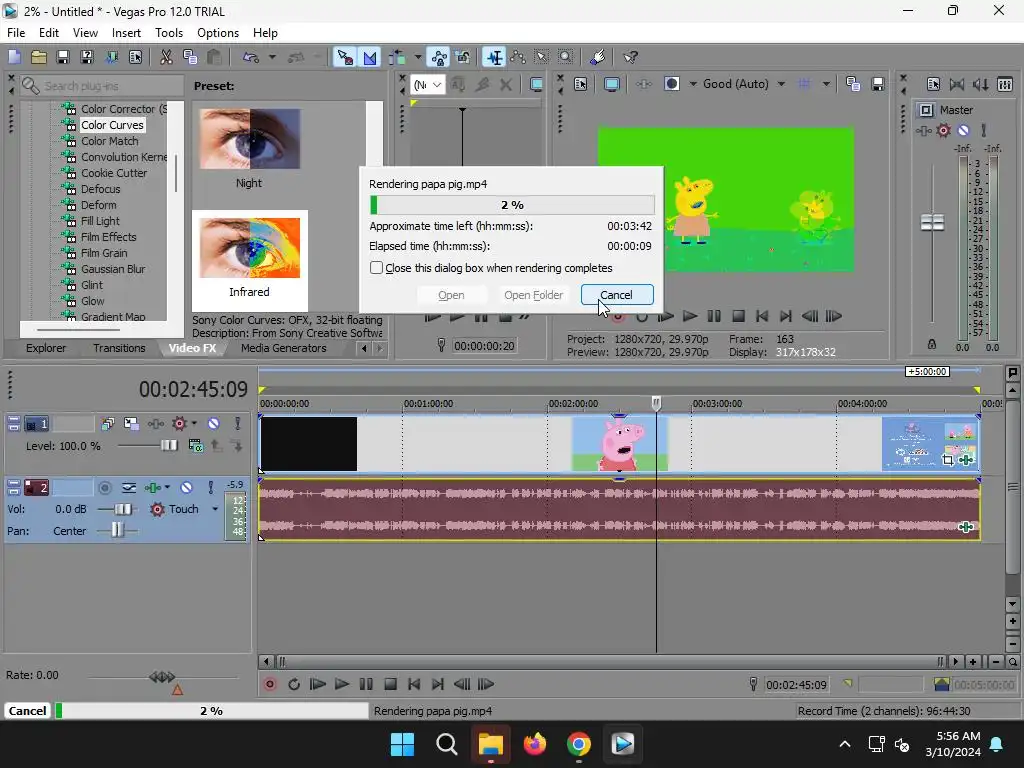Select the Zoom Edit Tool magnifier icon

click(x=566, y=57)
